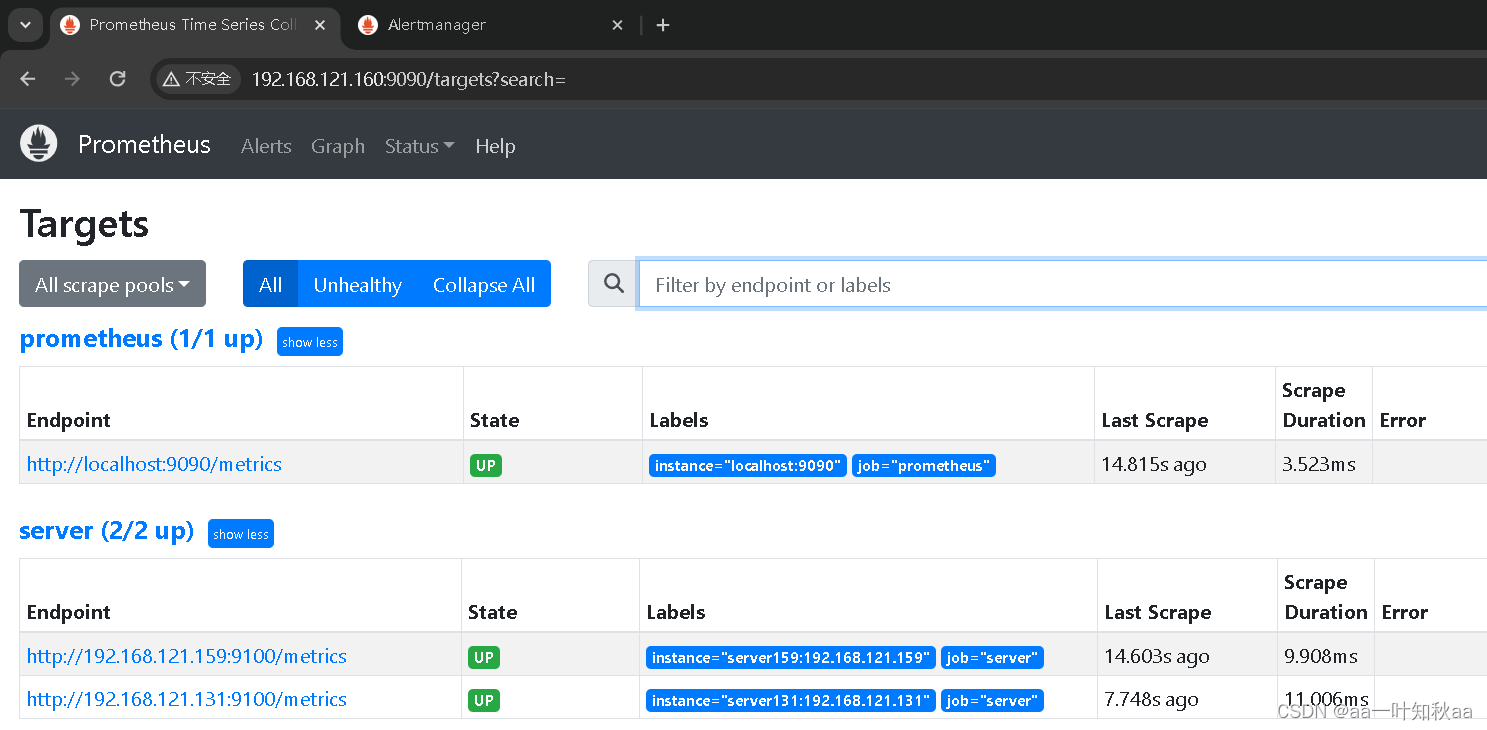The image size is (1487, 730).
Task: Reload the page with the refresh icon
Action: pos(117,79)
